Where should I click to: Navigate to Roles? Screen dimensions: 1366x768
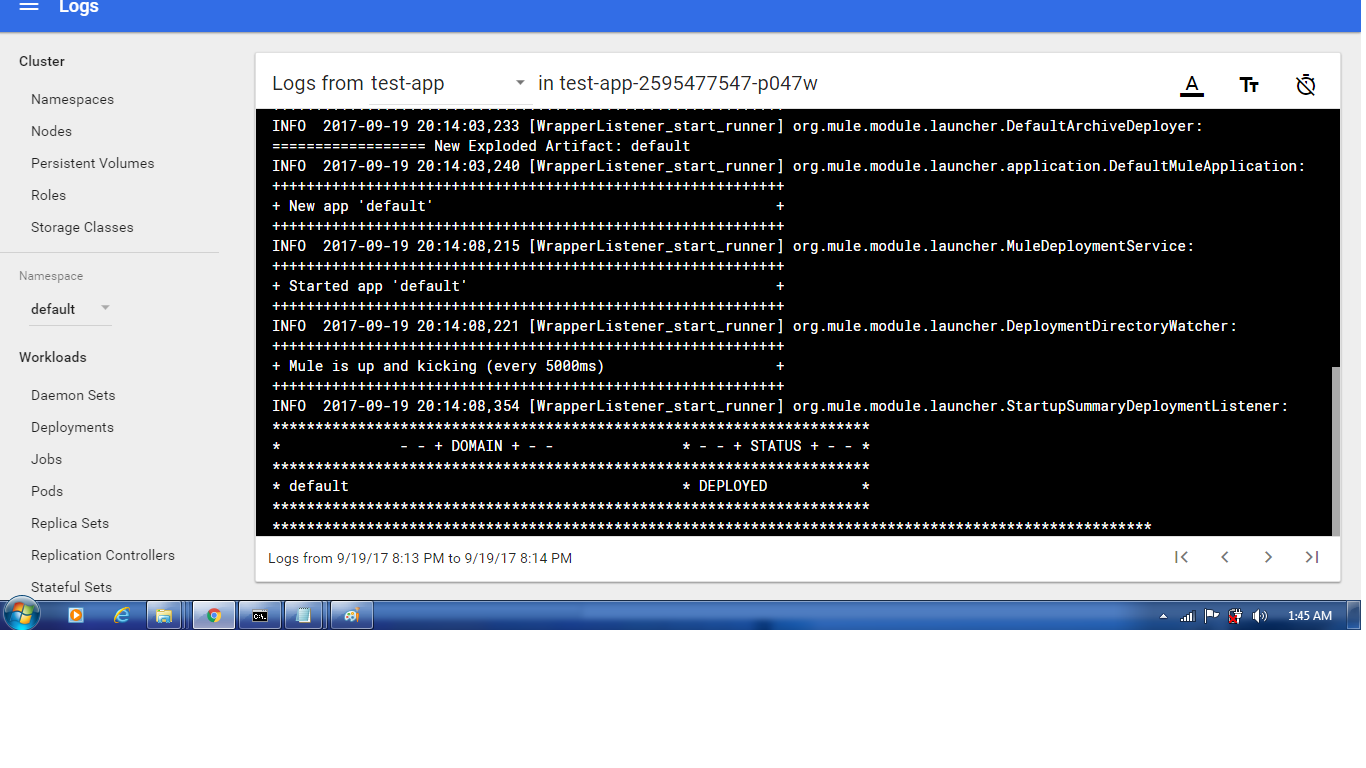48,195
